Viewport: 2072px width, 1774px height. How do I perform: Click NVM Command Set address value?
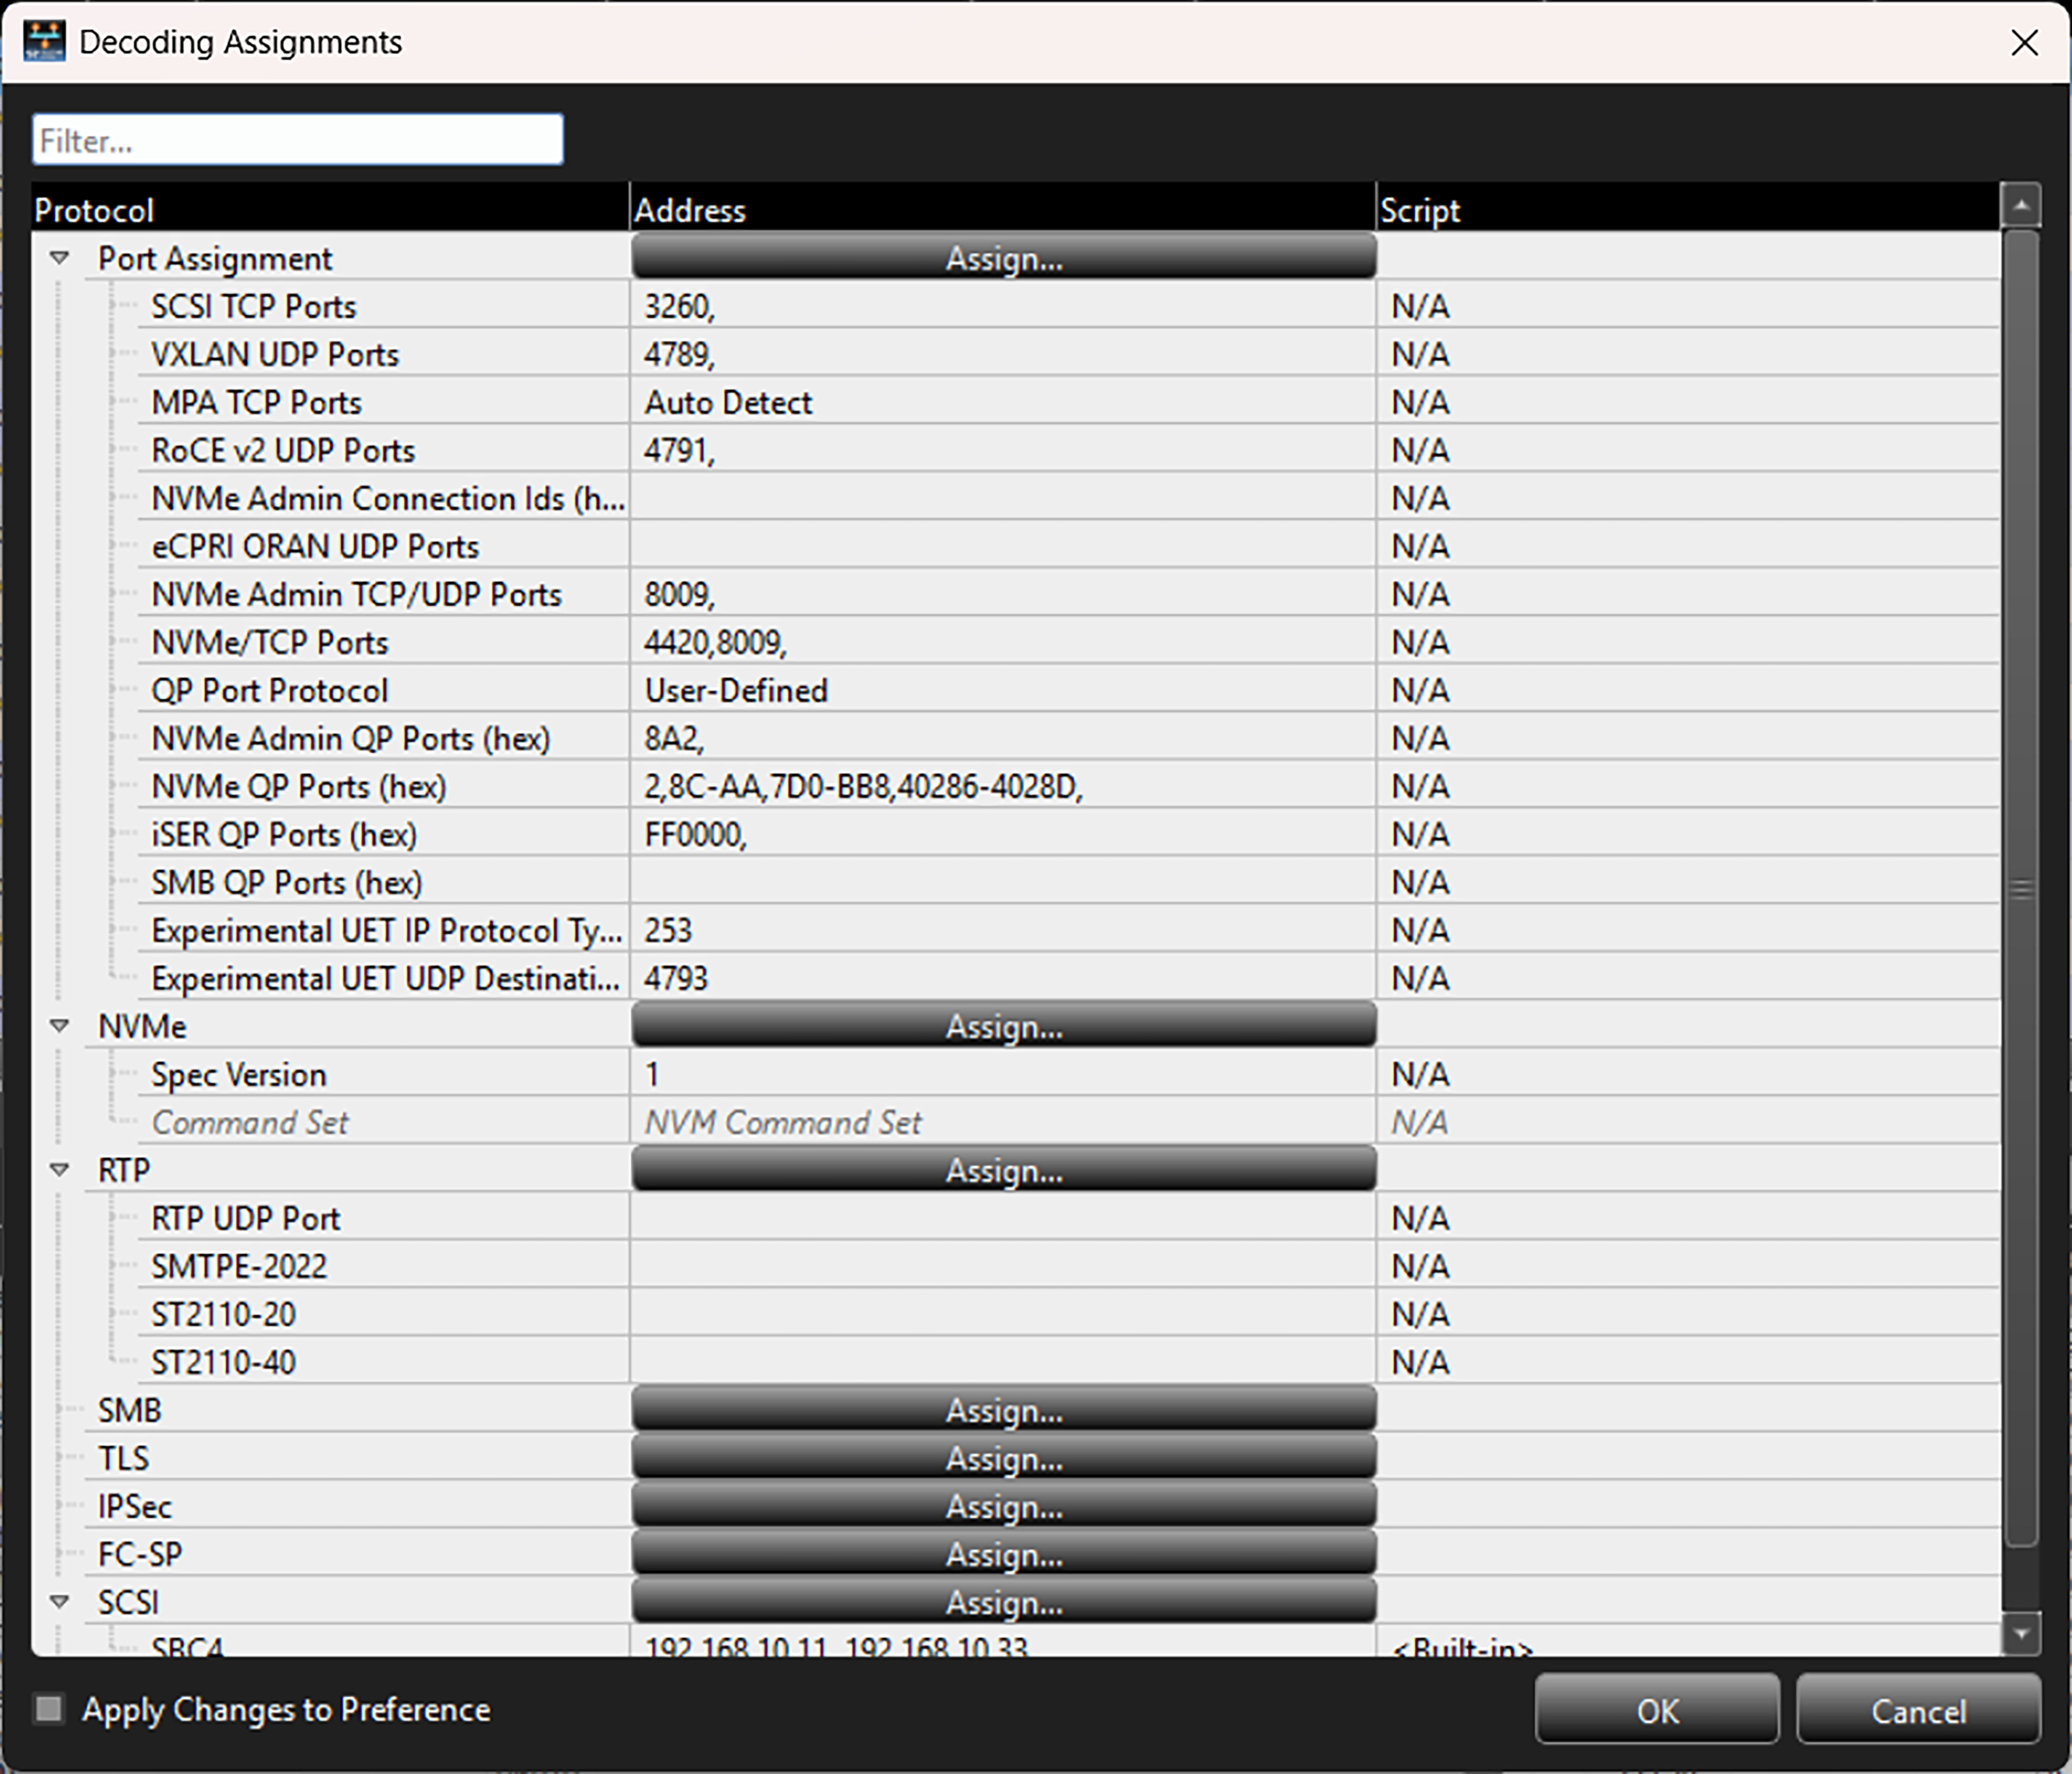coord(783,1122)
